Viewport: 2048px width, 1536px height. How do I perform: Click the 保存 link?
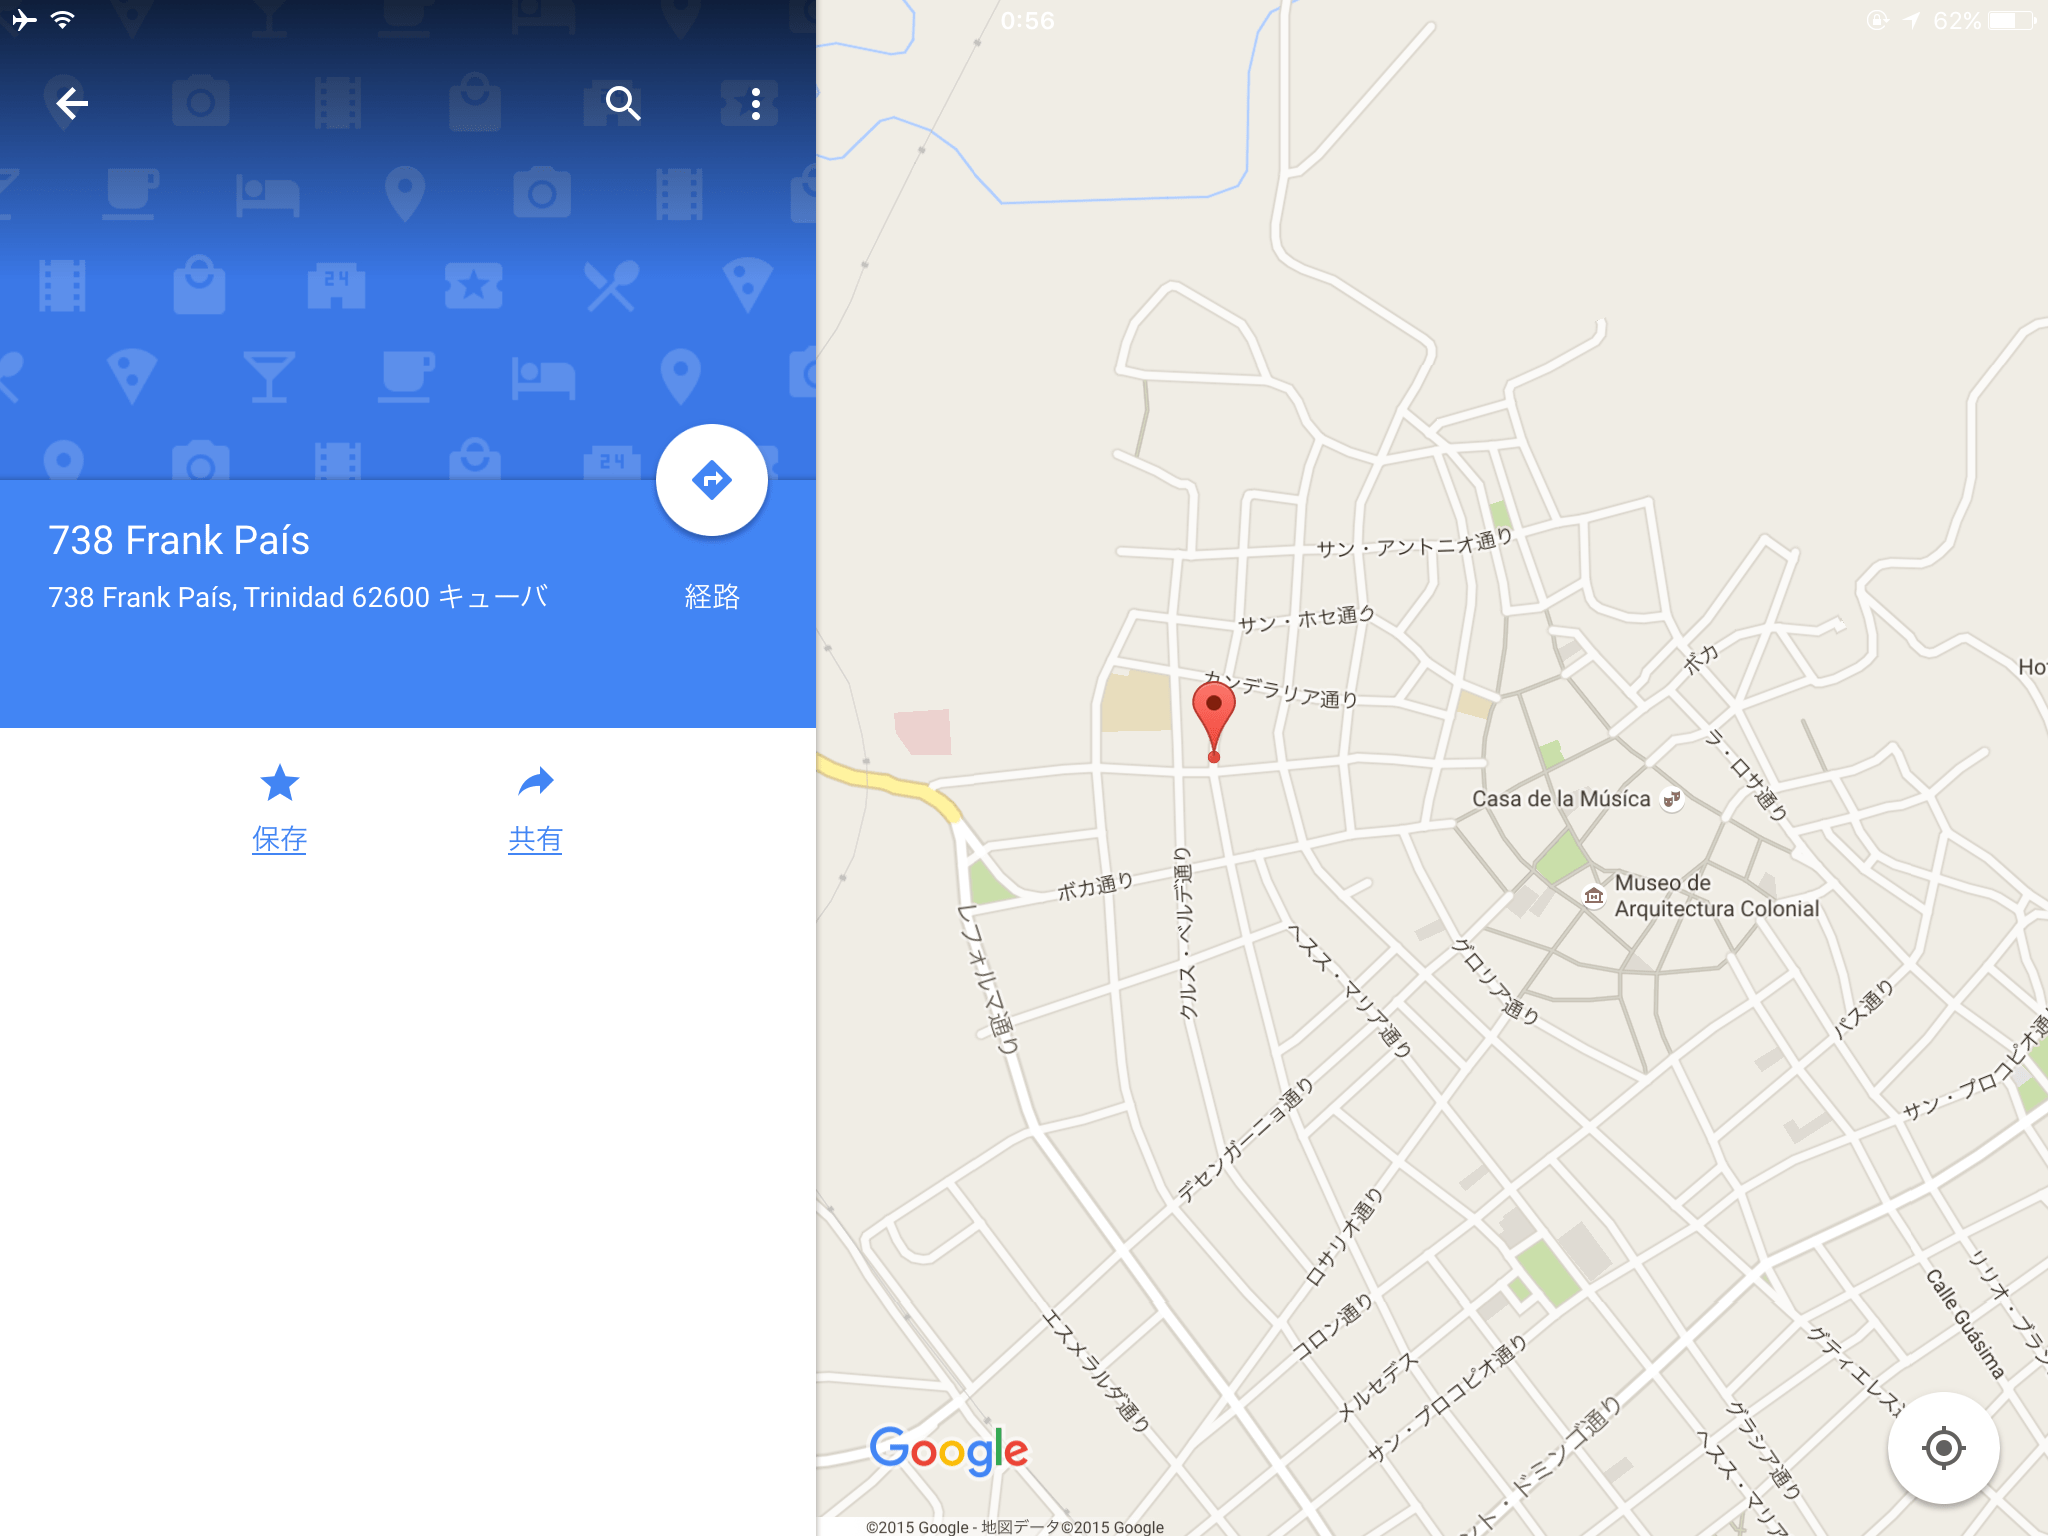coord(279,839)
